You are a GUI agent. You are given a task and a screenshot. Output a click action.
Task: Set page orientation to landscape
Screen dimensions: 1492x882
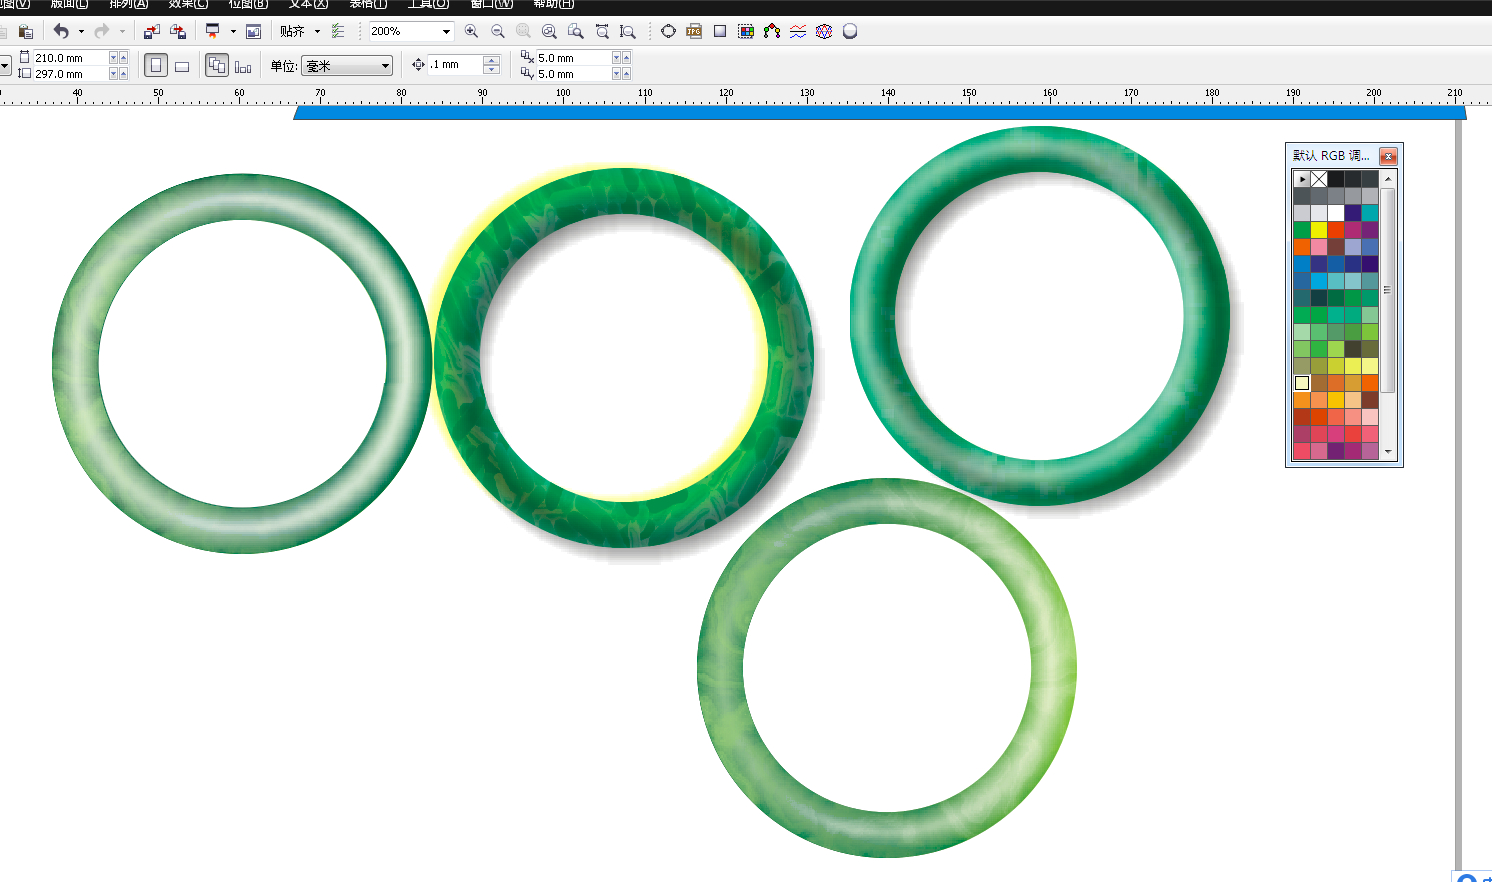182,66
